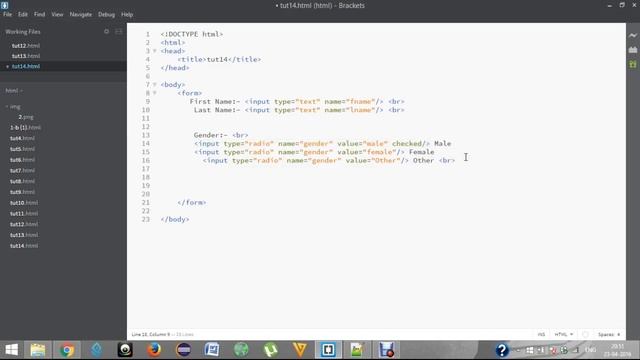The height and width of the screenshot is (360, 640).
Task: Switch to Brackets taskbar button
Action: click(328, 350)
